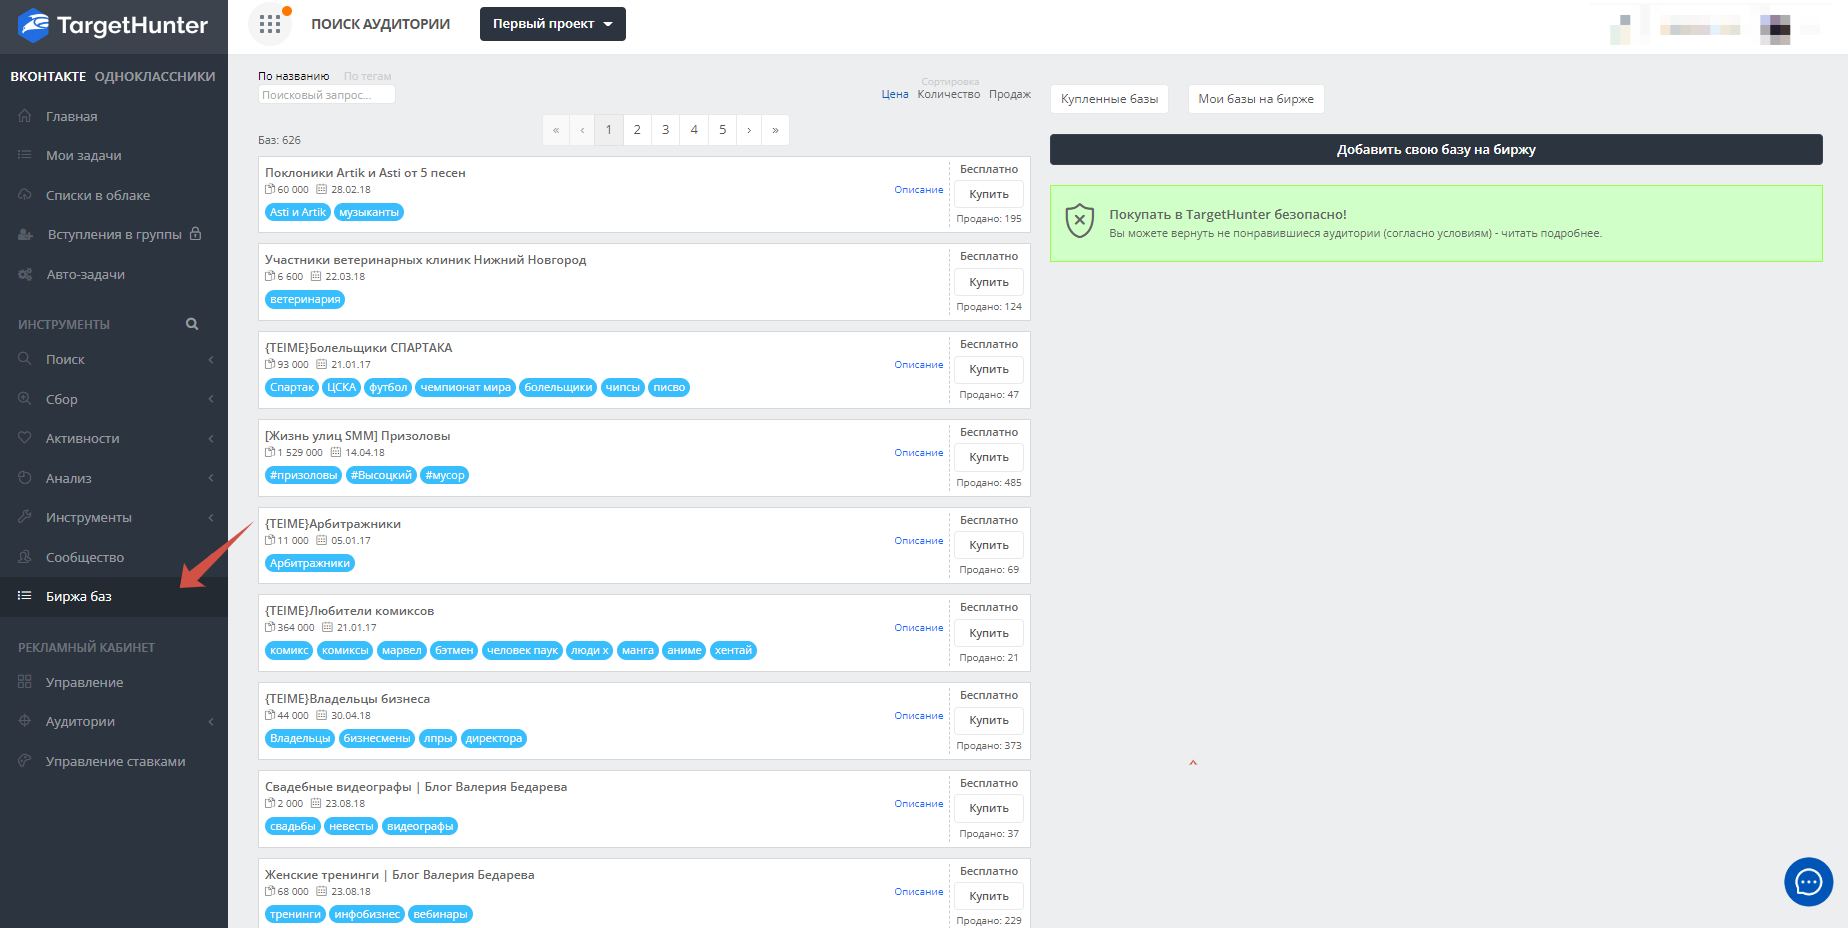Open the support chat bubble
1848x928 pixels.
(1808, 882)
